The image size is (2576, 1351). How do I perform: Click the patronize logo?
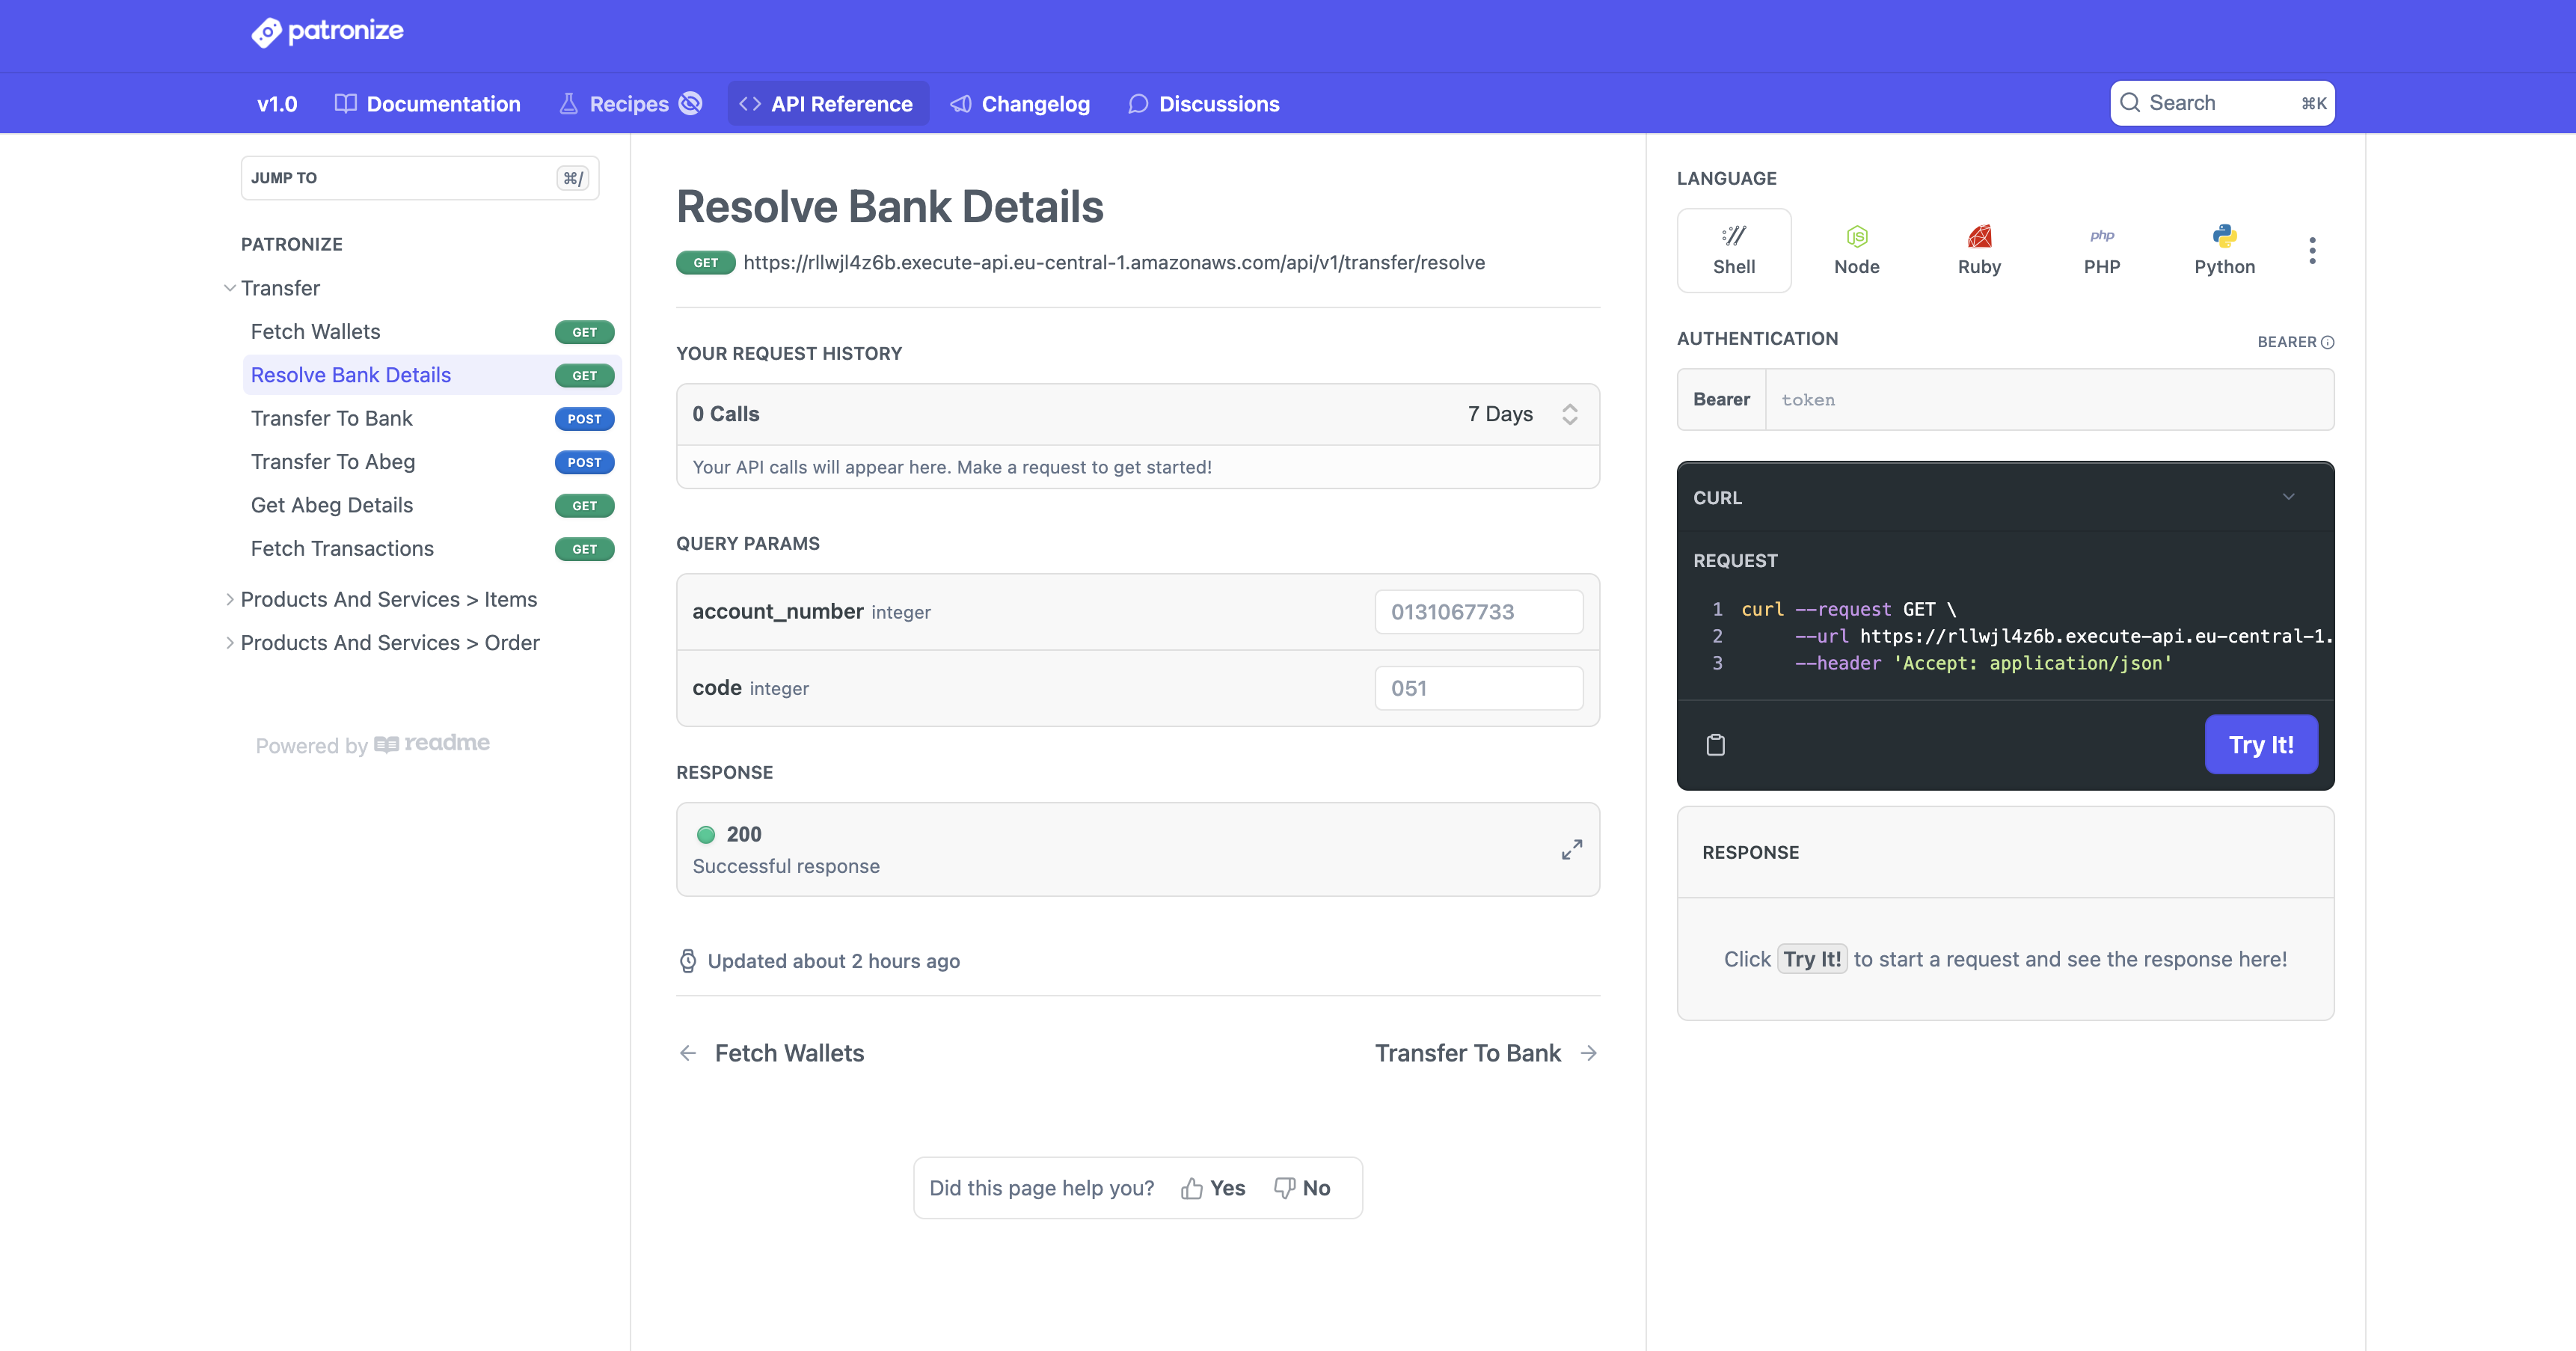327,32
